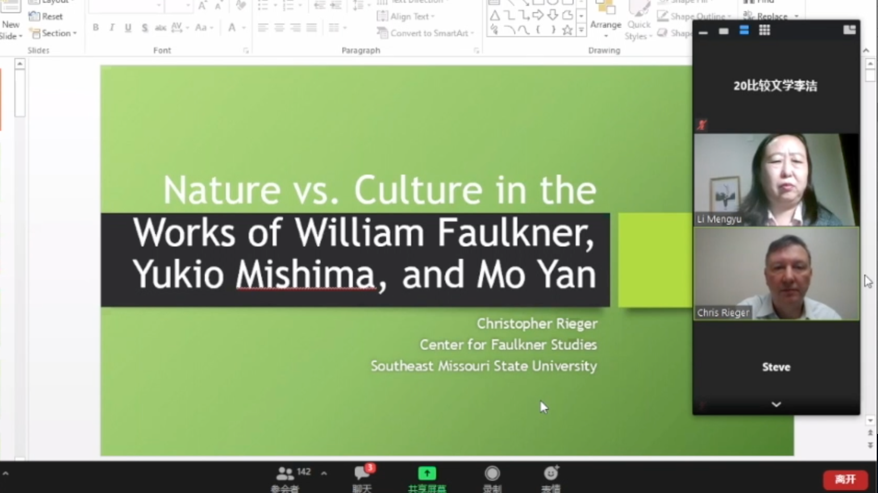Expand the chevron below Steve in video panel
The image size is (878, 493).
[x=776, y=404]
